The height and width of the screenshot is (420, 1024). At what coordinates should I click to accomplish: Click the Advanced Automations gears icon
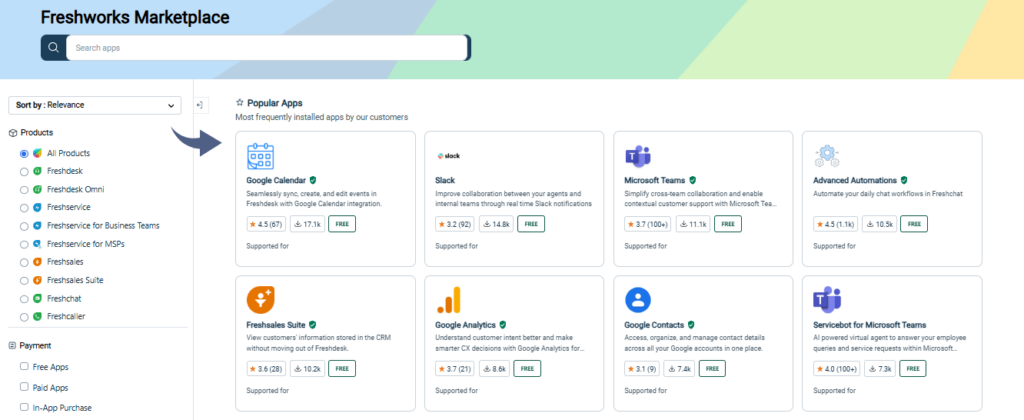pos(827,156)
